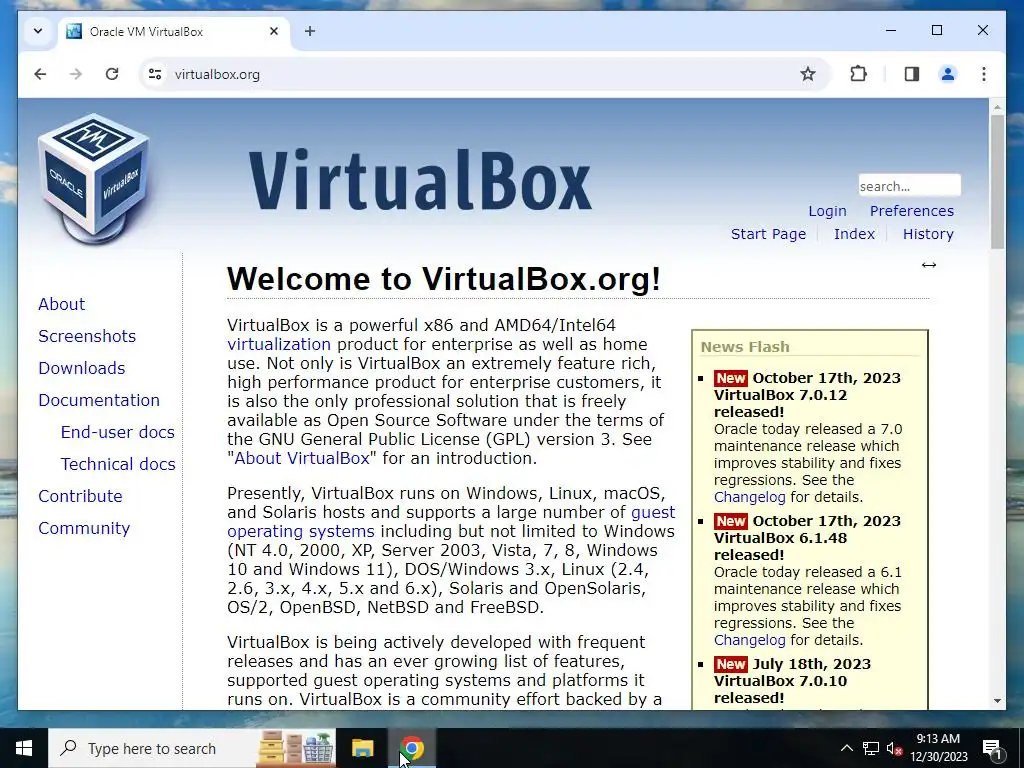Click the browser forward arrow
The height and width of the screenshot is (768, 1024).
pos(76,74)
